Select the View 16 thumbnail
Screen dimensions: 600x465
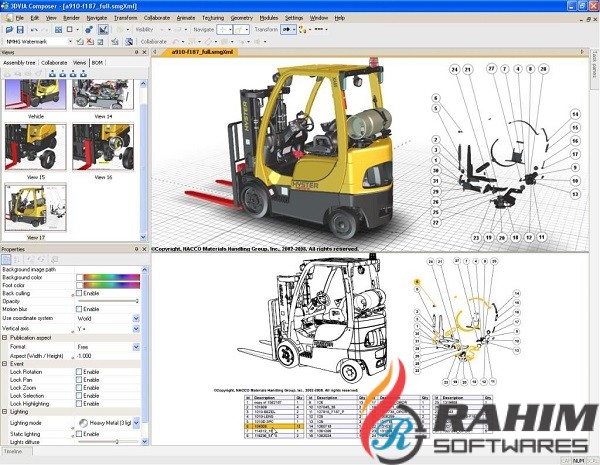(x=103, y=147)
